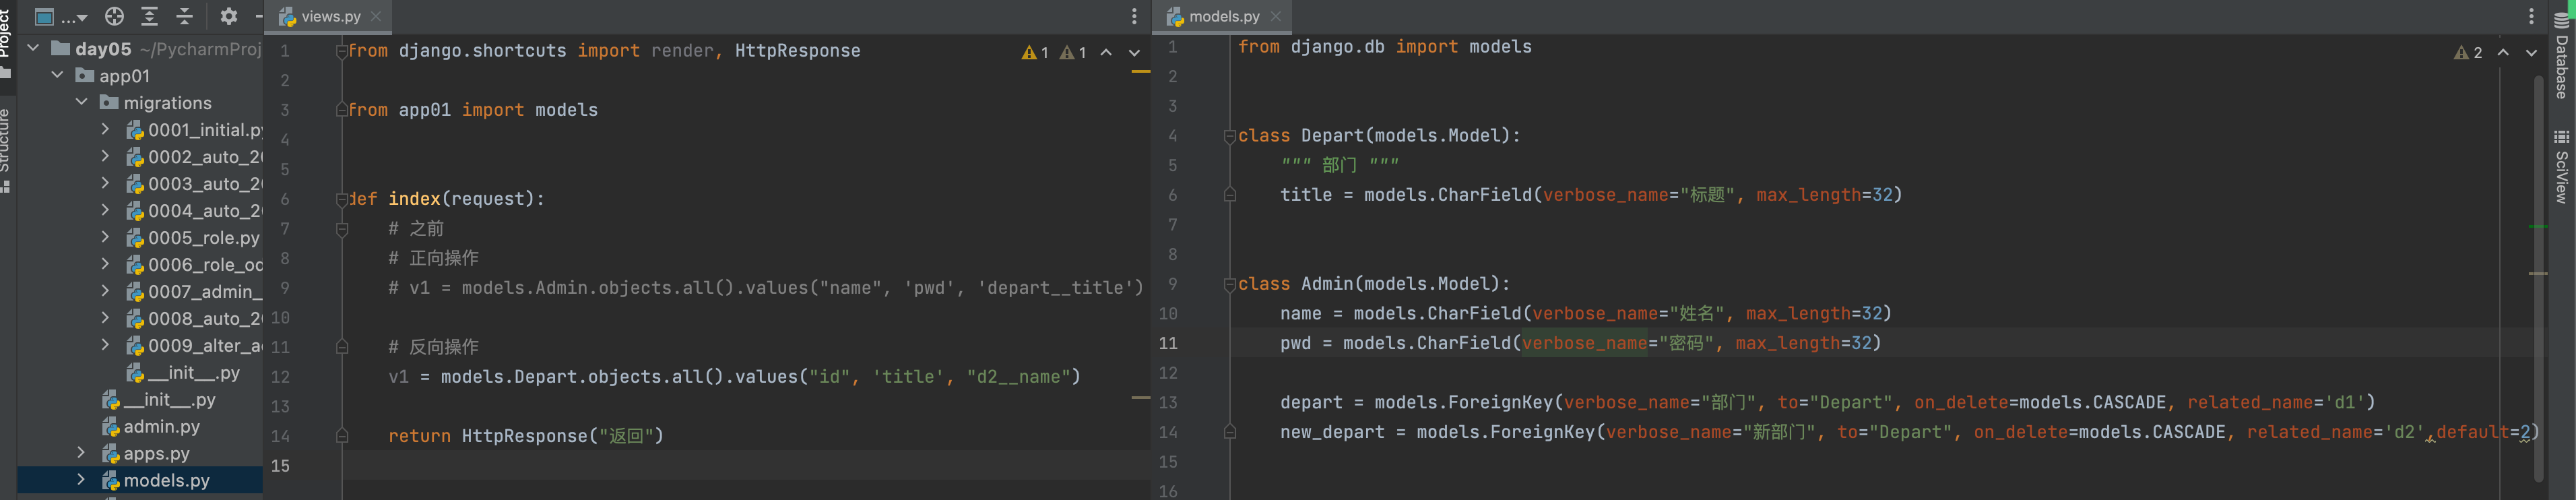Screen dimensions: 2576x500
Task: Go to previous highlighted error in views.py
Action: pos(1106,52)
